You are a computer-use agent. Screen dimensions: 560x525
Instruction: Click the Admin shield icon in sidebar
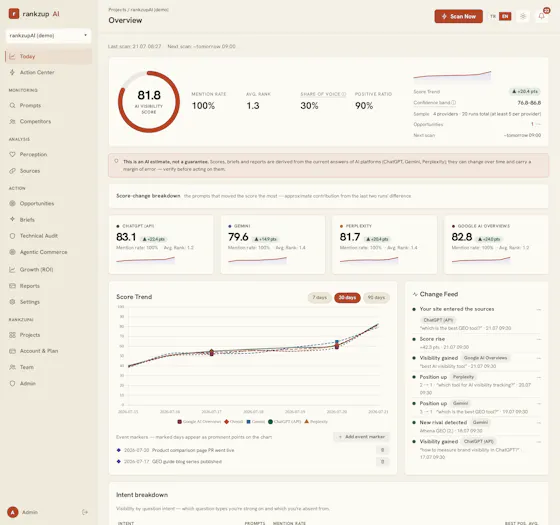(12, 383)
